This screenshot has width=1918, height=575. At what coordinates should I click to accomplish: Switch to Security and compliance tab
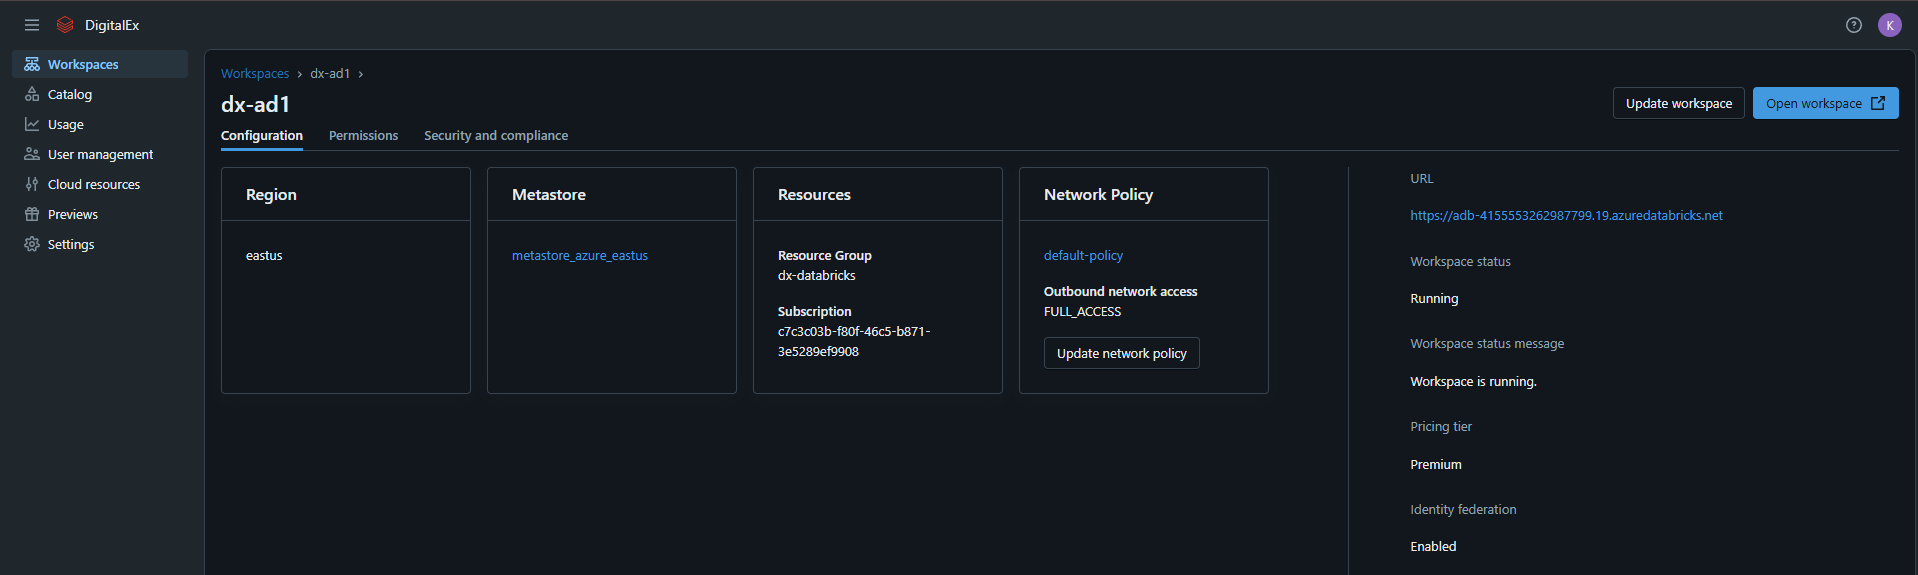tap(495, 135)
